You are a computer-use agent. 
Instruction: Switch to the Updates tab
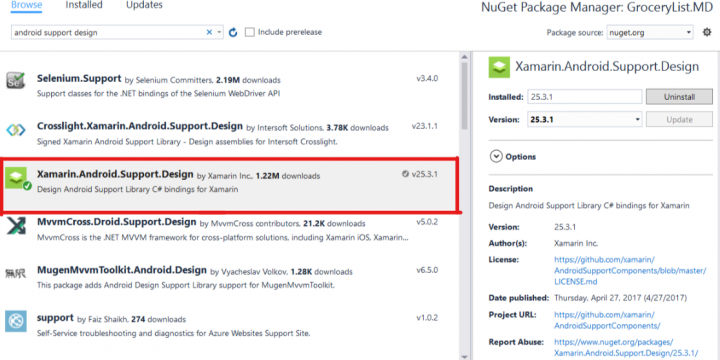(x=144, y=5)
